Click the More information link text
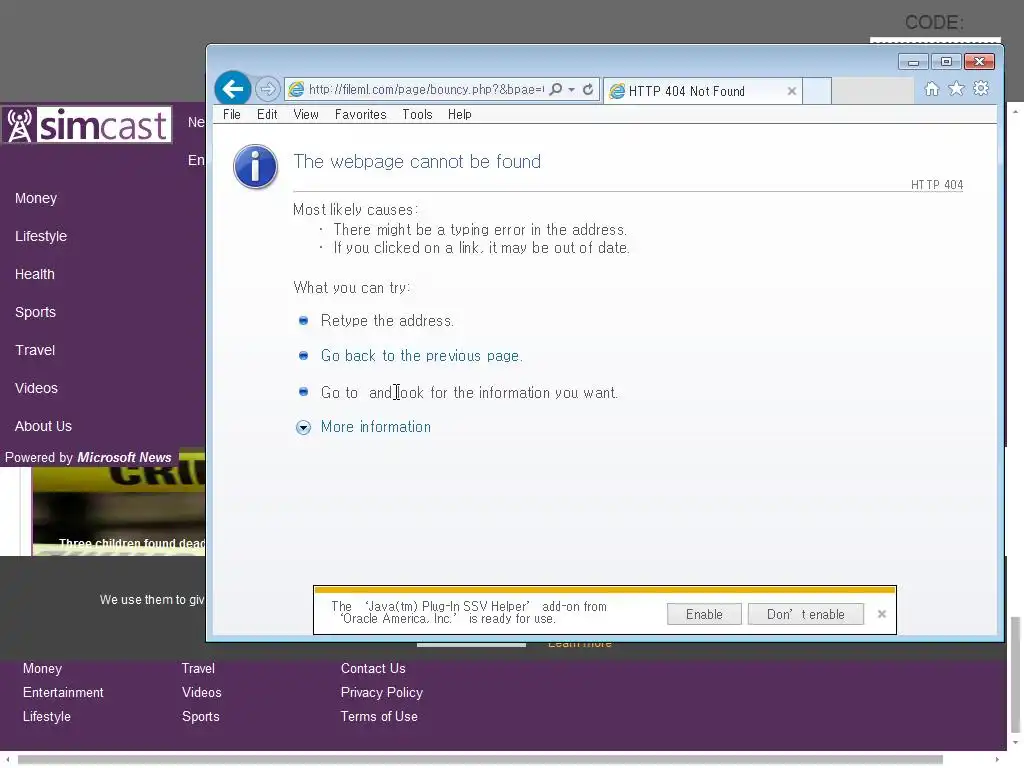 click(x=376, y=427)
